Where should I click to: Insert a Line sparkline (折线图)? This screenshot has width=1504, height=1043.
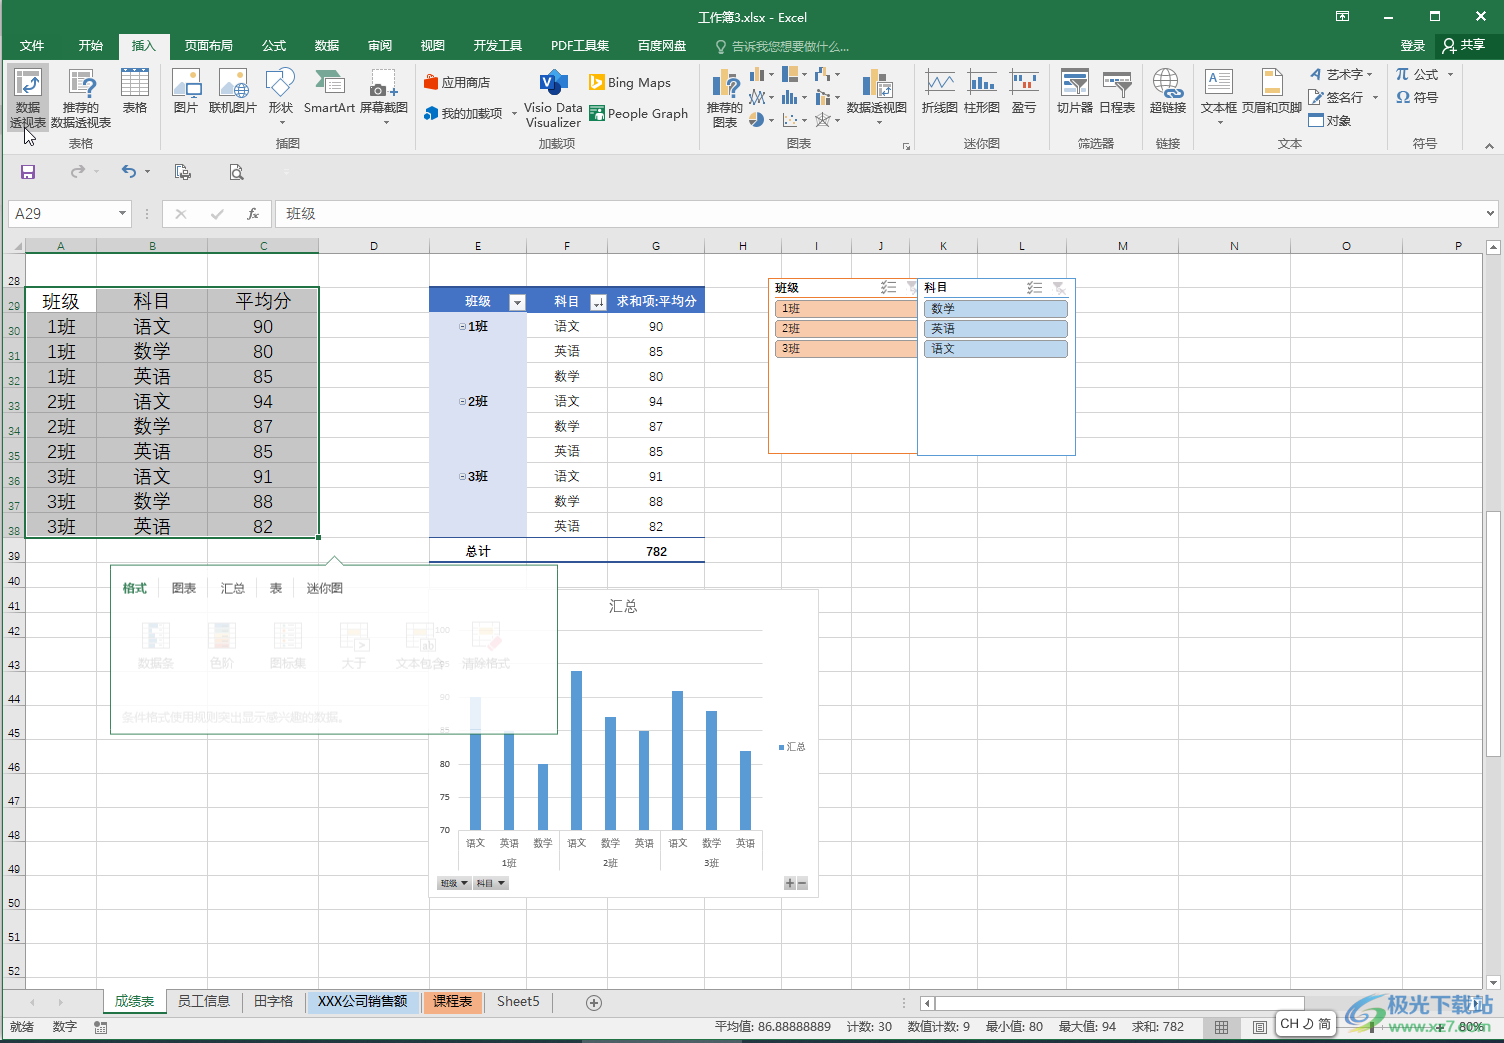(x=939, y=92)
